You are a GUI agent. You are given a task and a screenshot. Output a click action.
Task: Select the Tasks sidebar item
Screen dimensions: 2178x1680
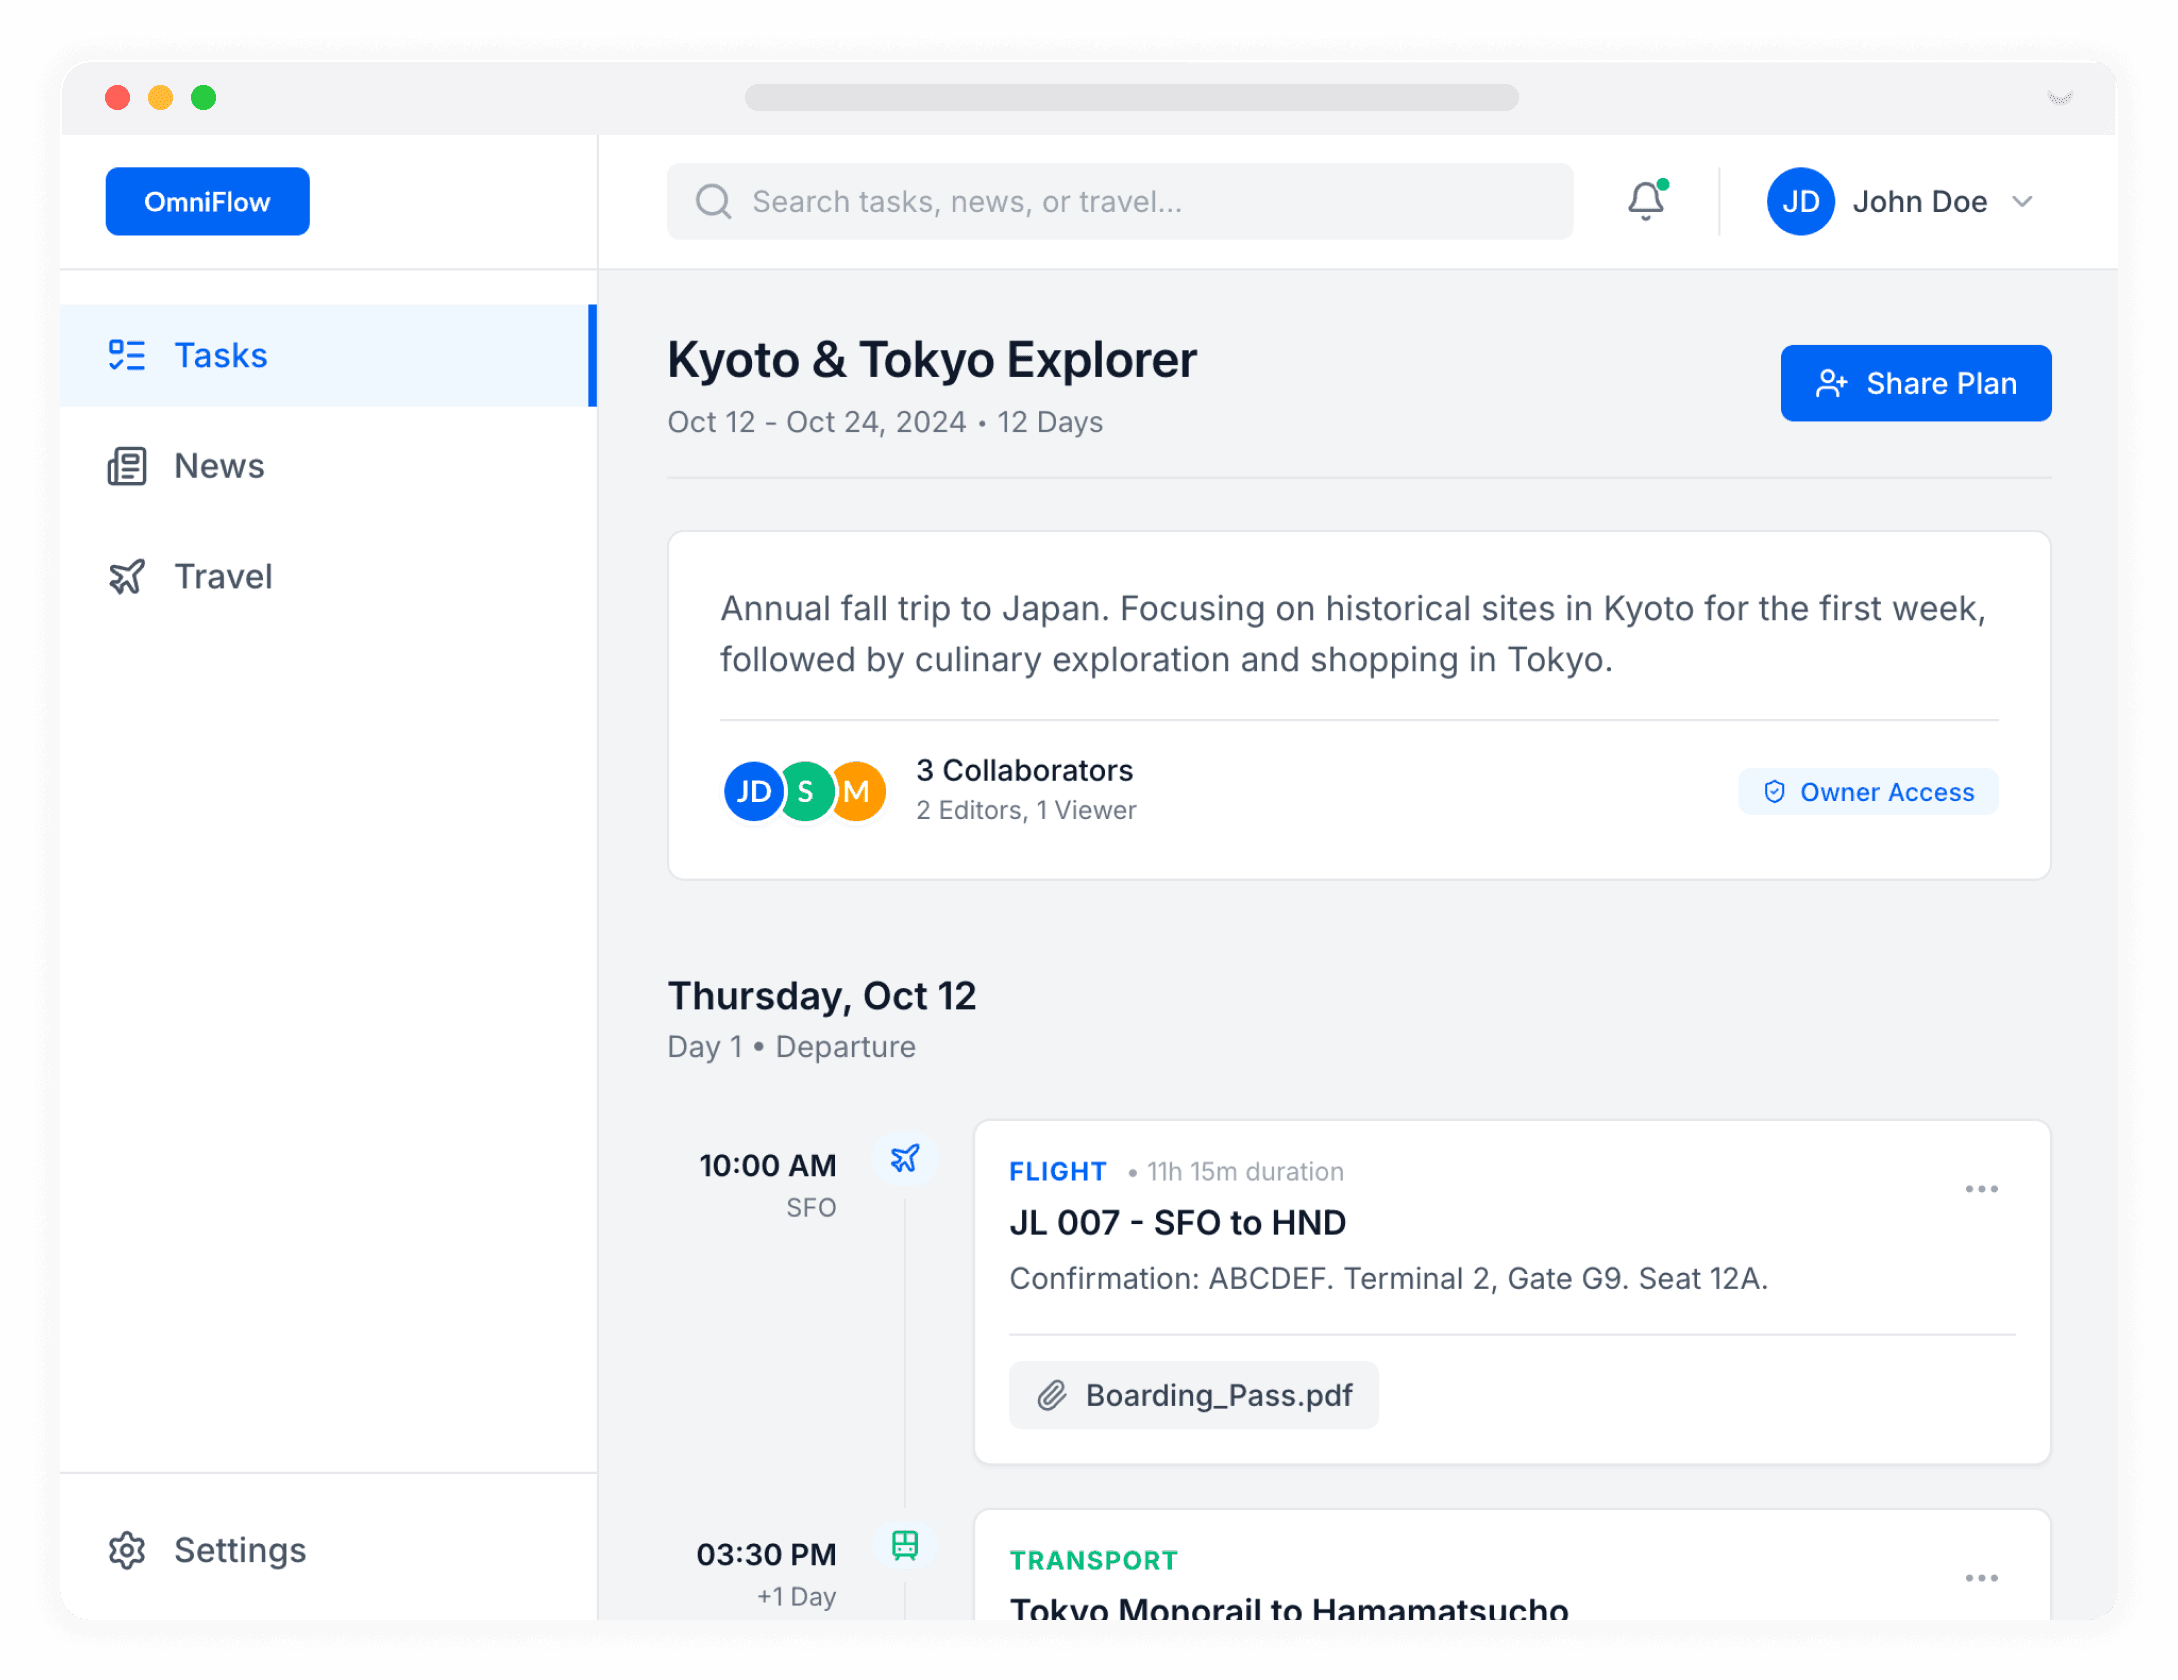[220, 355]
